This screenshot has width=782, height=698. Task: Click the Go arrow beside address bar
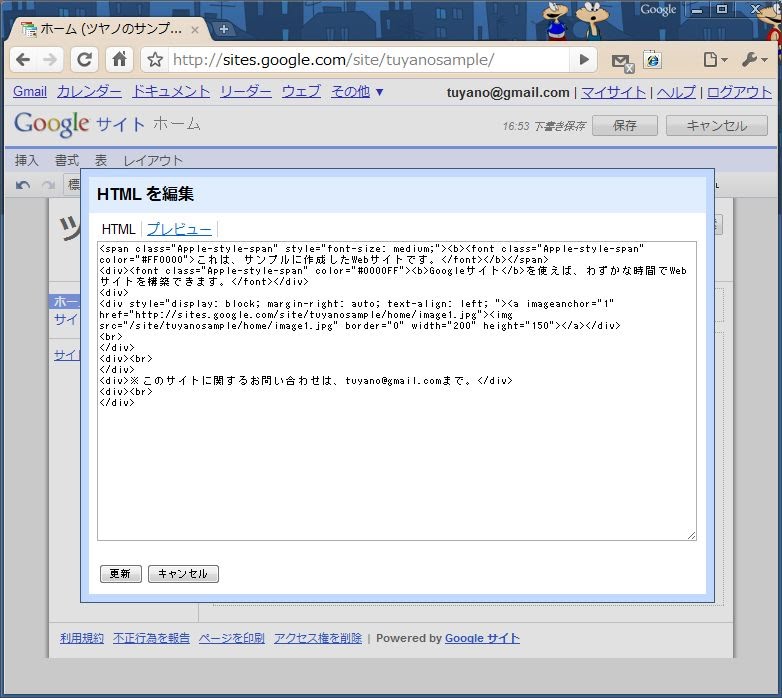(584, 60)
